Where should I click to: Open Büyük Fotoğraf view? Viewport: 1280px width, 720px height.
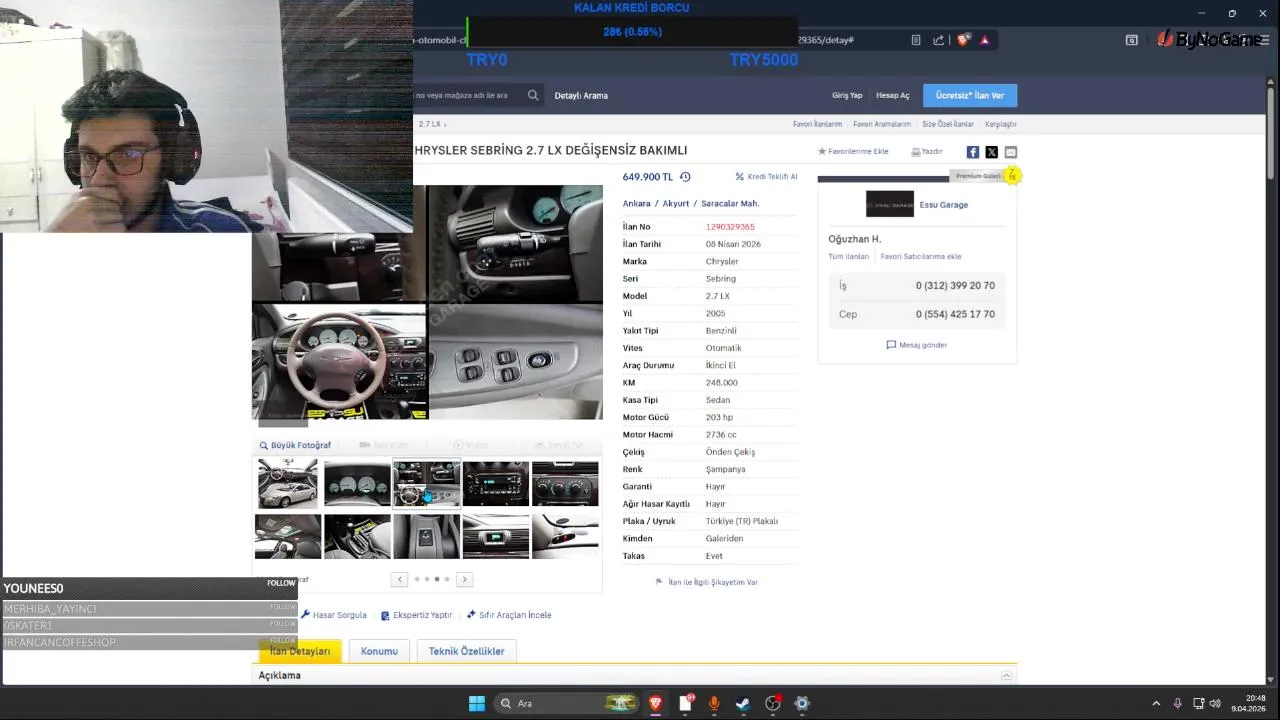pos(295,445)
